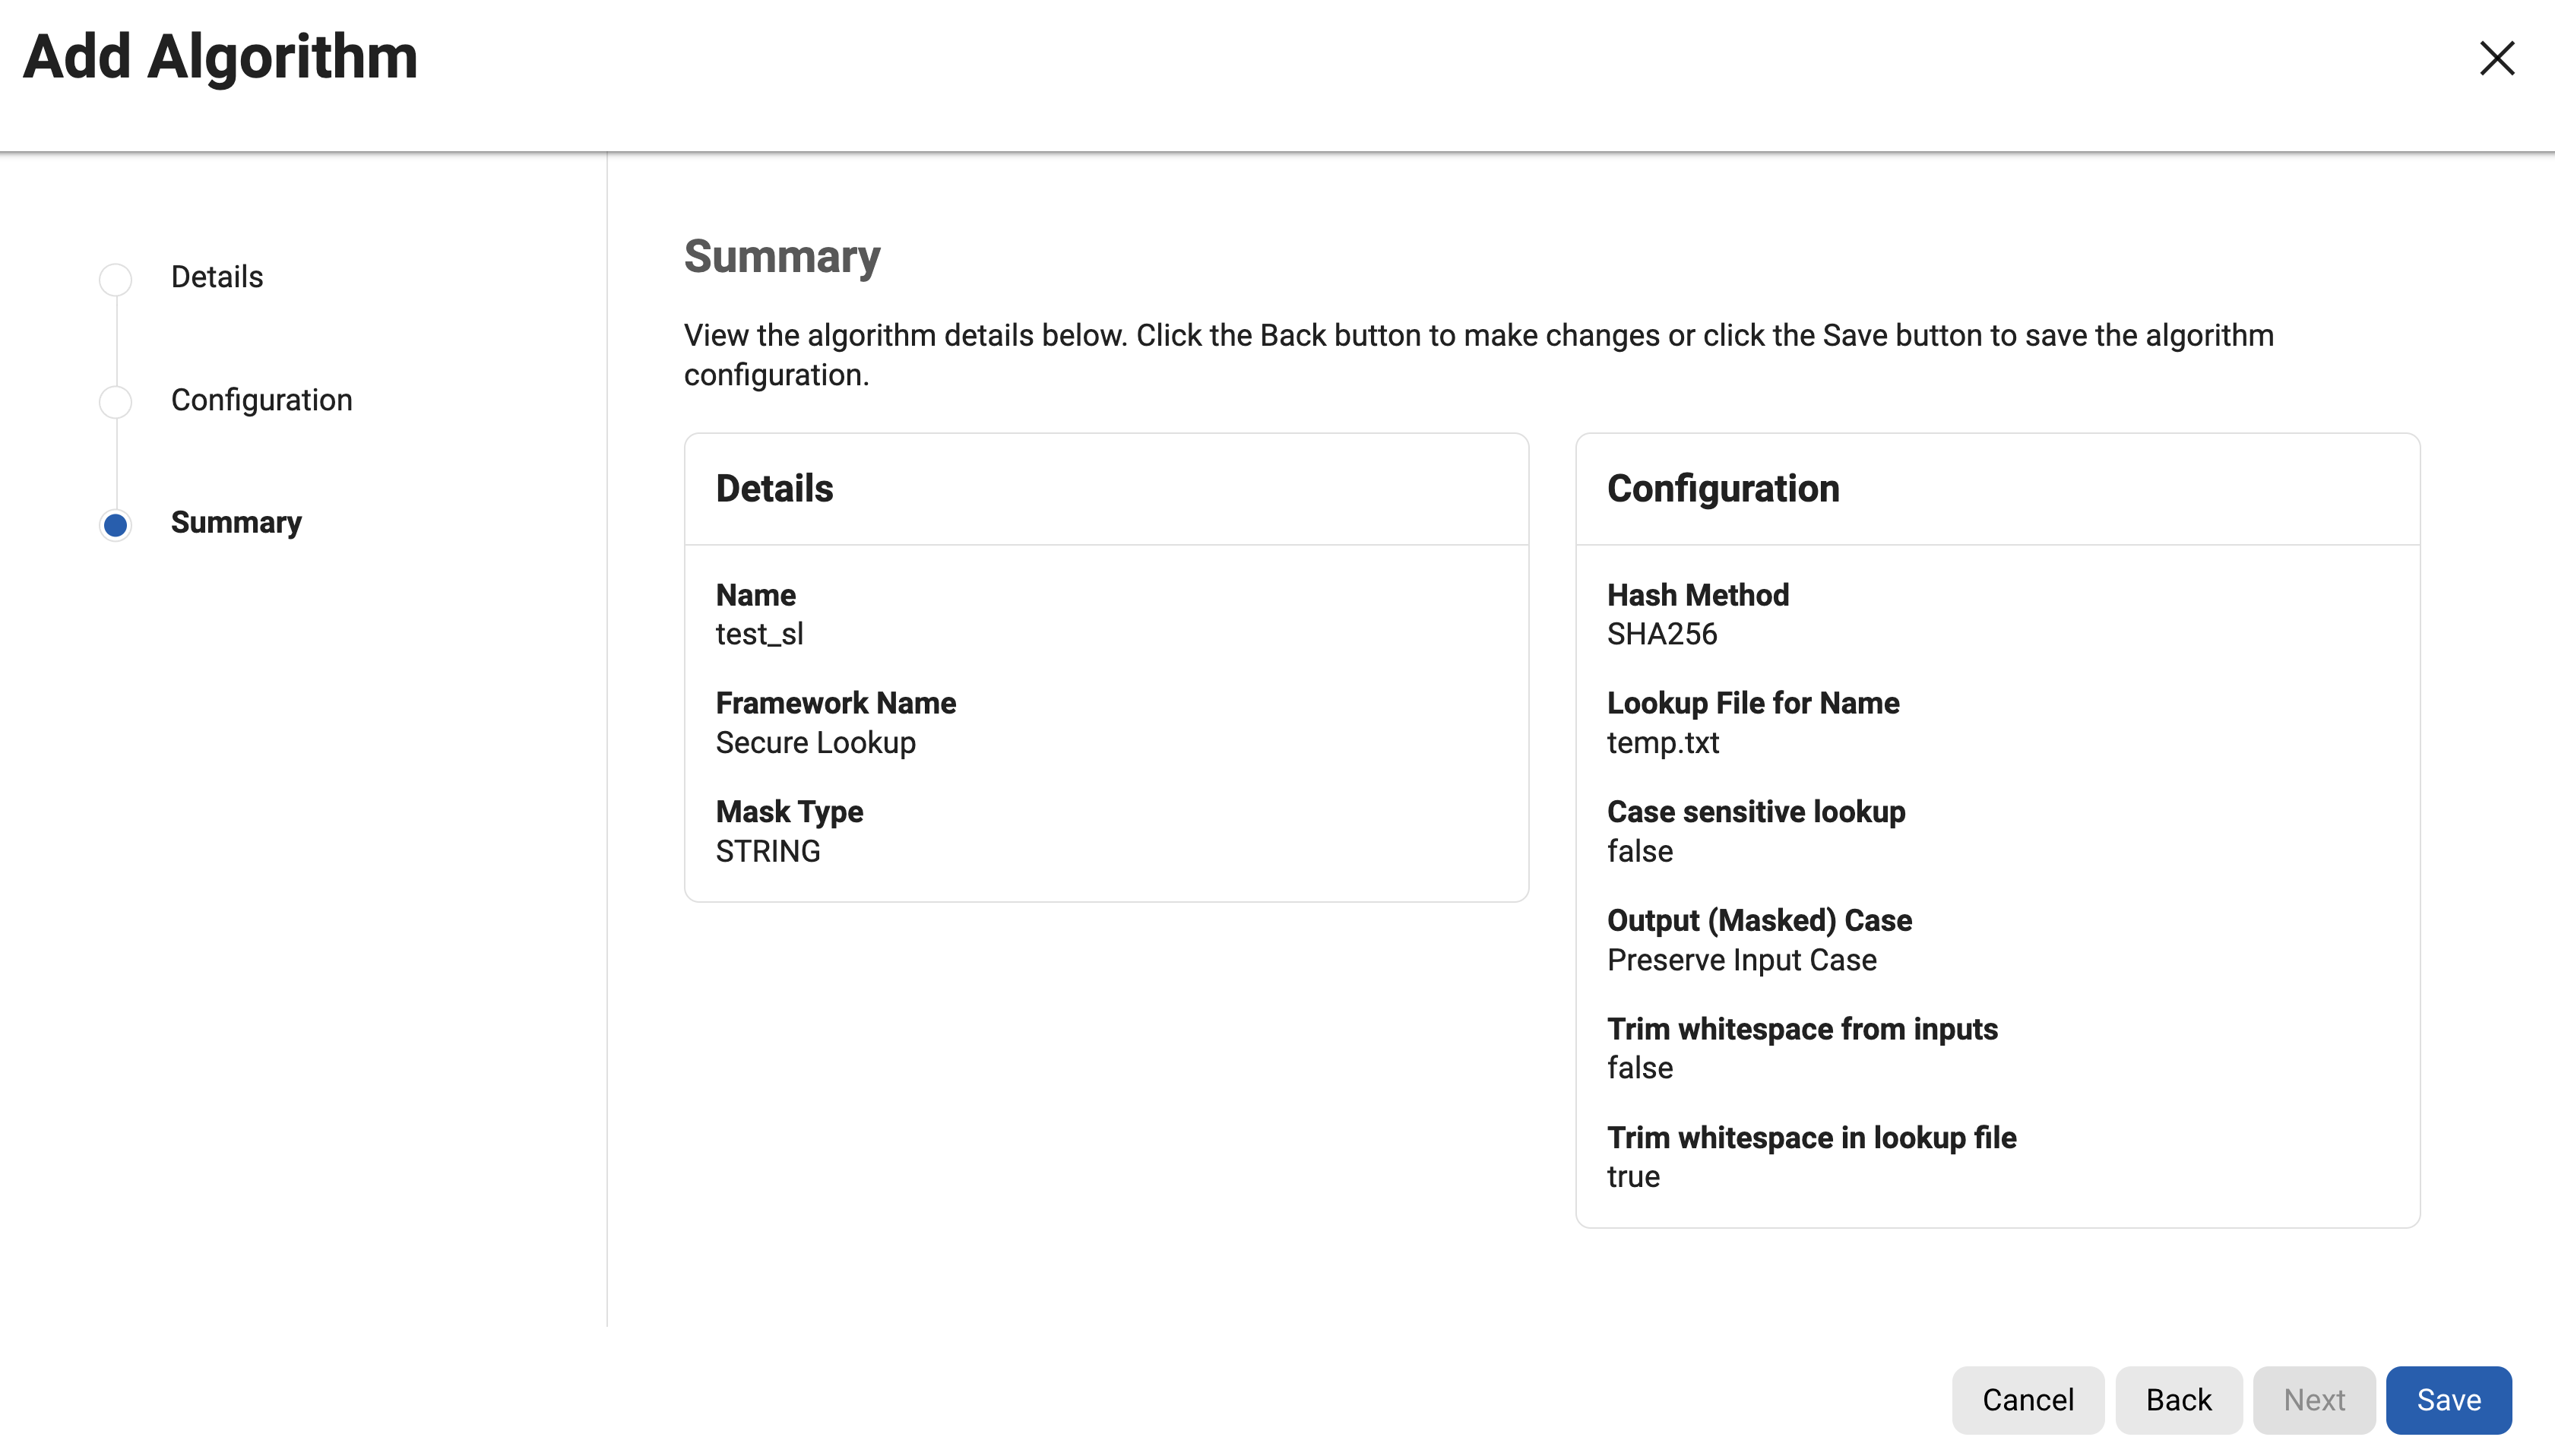Viewport: 2555px width, 1456px height.
Task: Click the Details card header
Action: pyautogui.click(x=774, y=489)
